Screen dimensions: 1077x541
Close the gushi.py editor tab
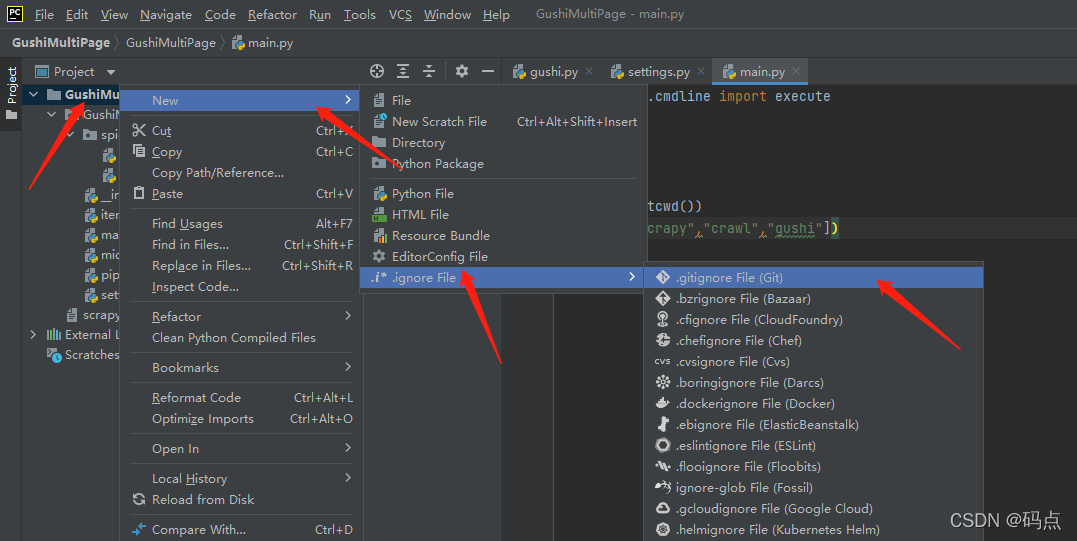click(x=589, y=71)
